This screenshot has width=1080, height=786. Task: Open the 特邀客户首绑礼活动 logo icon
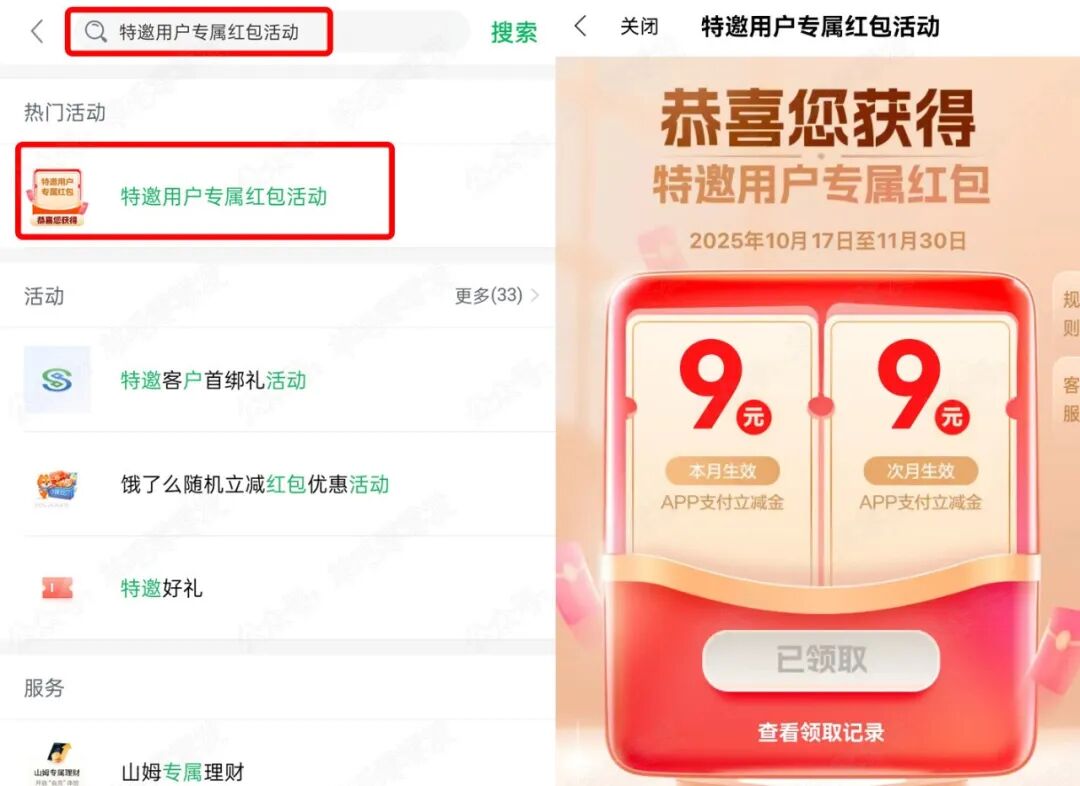click(57, 380)
